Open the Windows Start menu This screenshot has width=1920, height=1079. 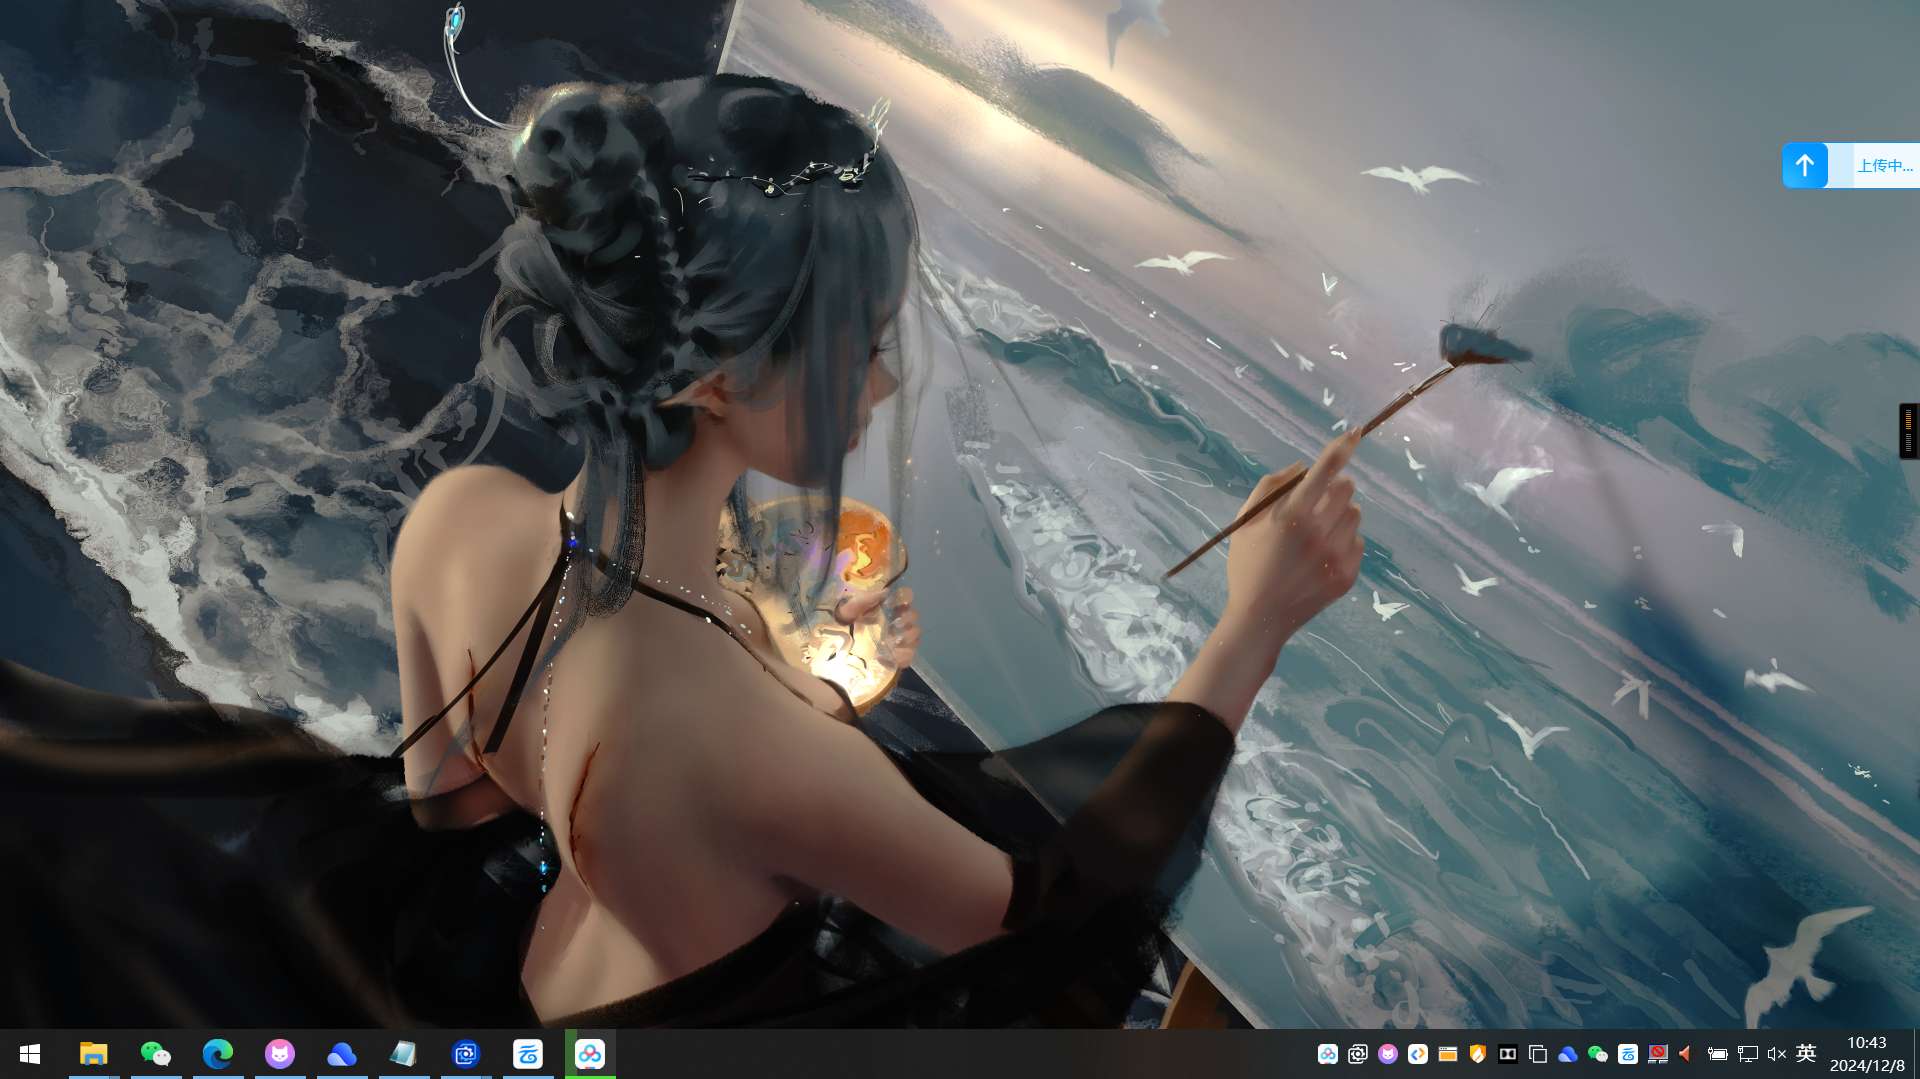click(30, 1054)
